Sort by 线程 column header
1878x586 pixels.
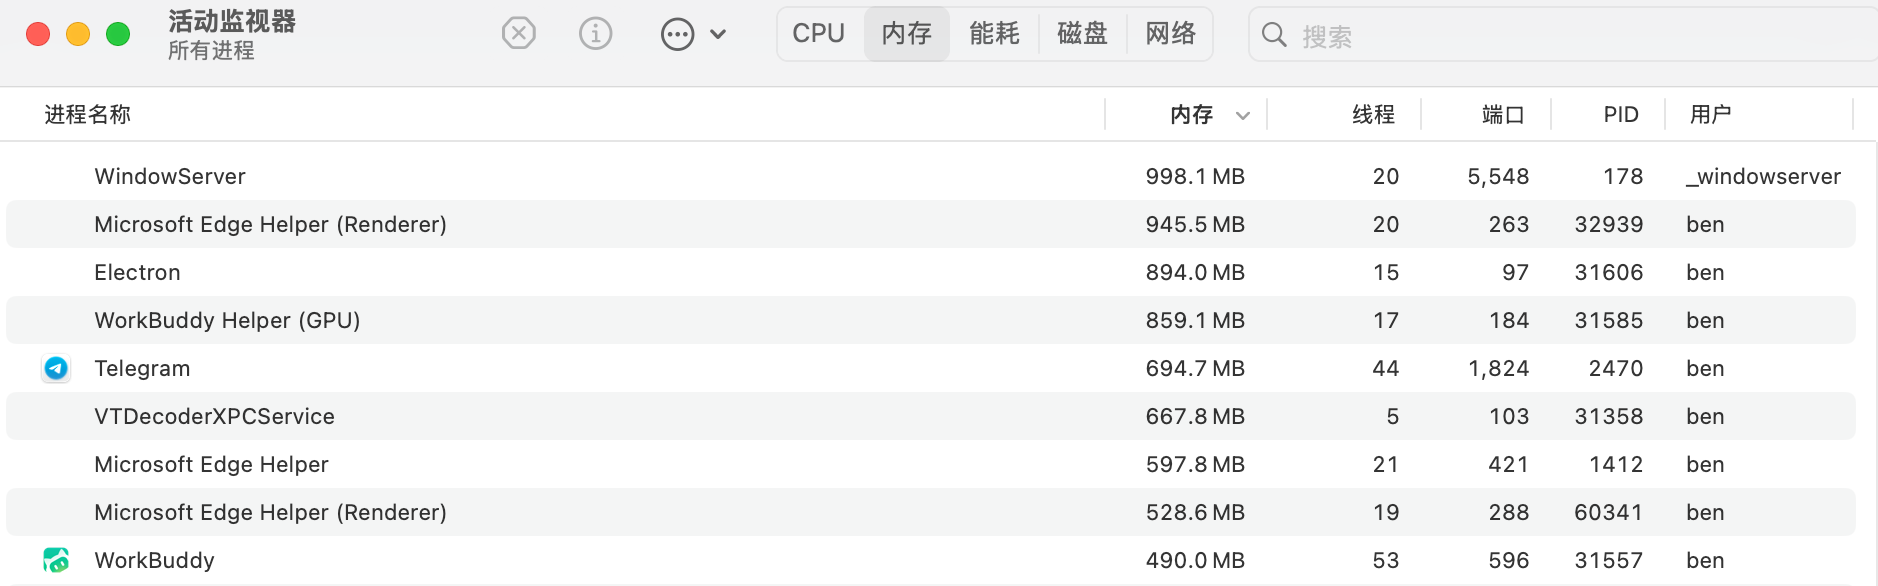(1373, 115)
